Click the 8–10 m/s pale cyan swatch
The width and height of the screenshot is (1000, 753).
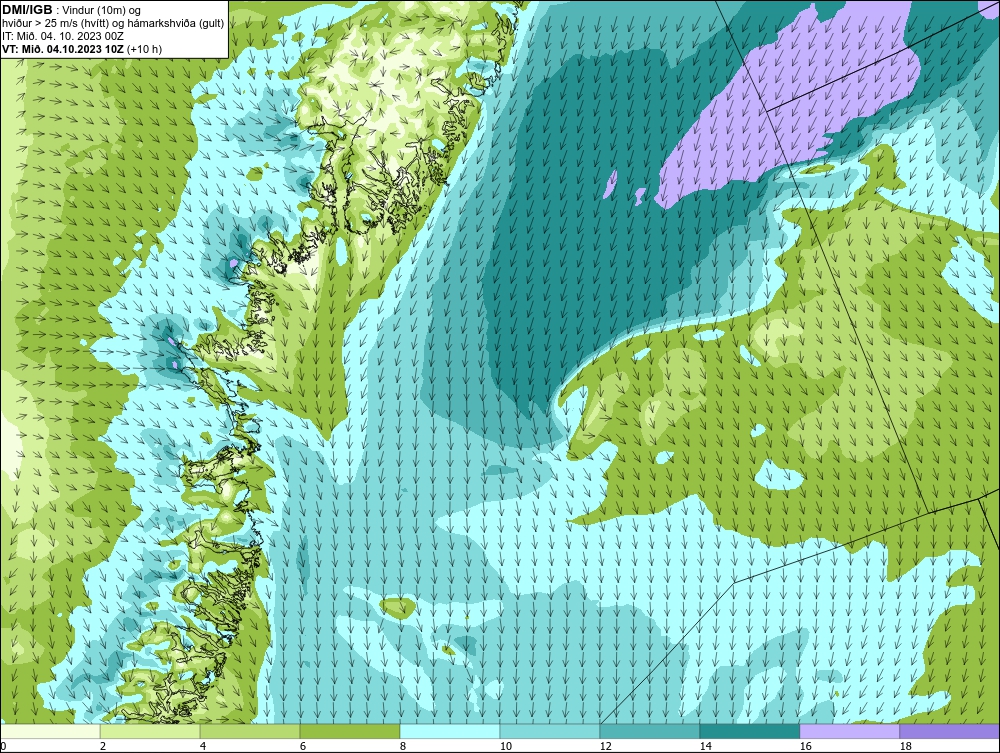450,731
